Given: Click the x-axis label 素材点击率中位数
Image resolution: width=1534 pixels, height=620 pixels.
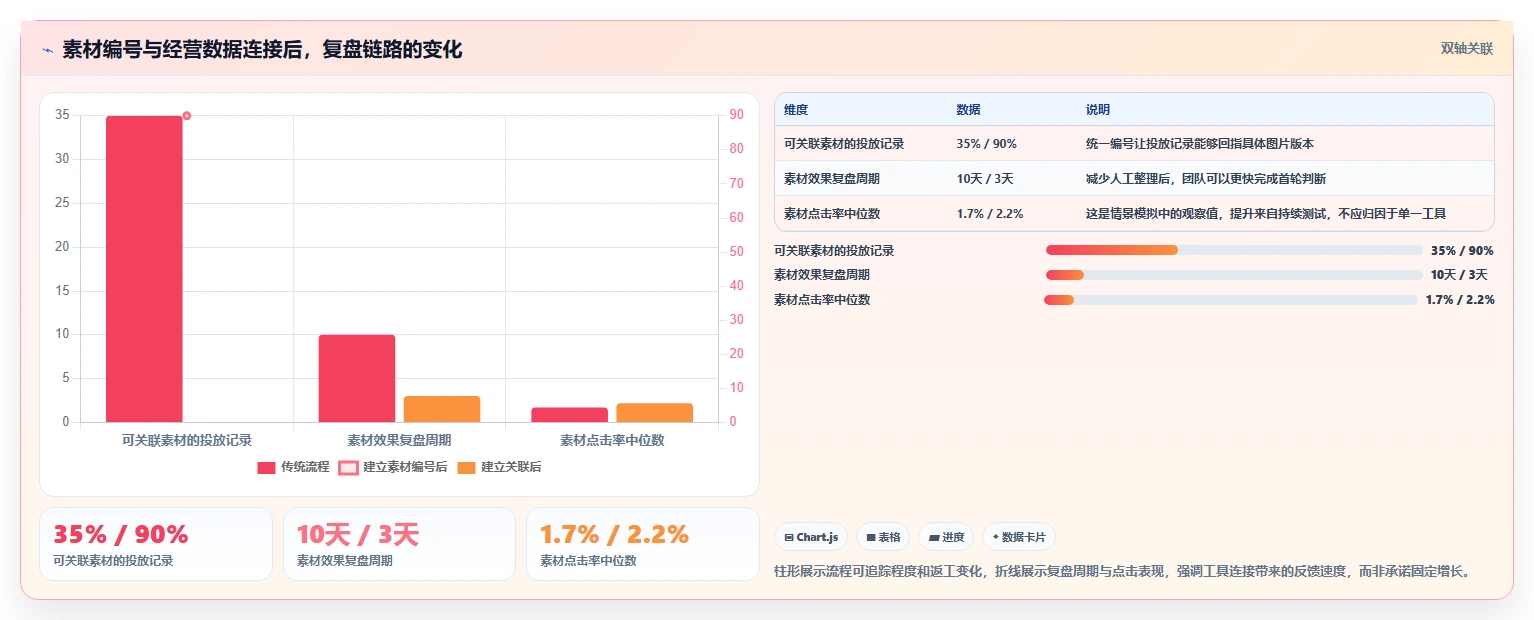Looking at the screenshot, I should (612, 440).
